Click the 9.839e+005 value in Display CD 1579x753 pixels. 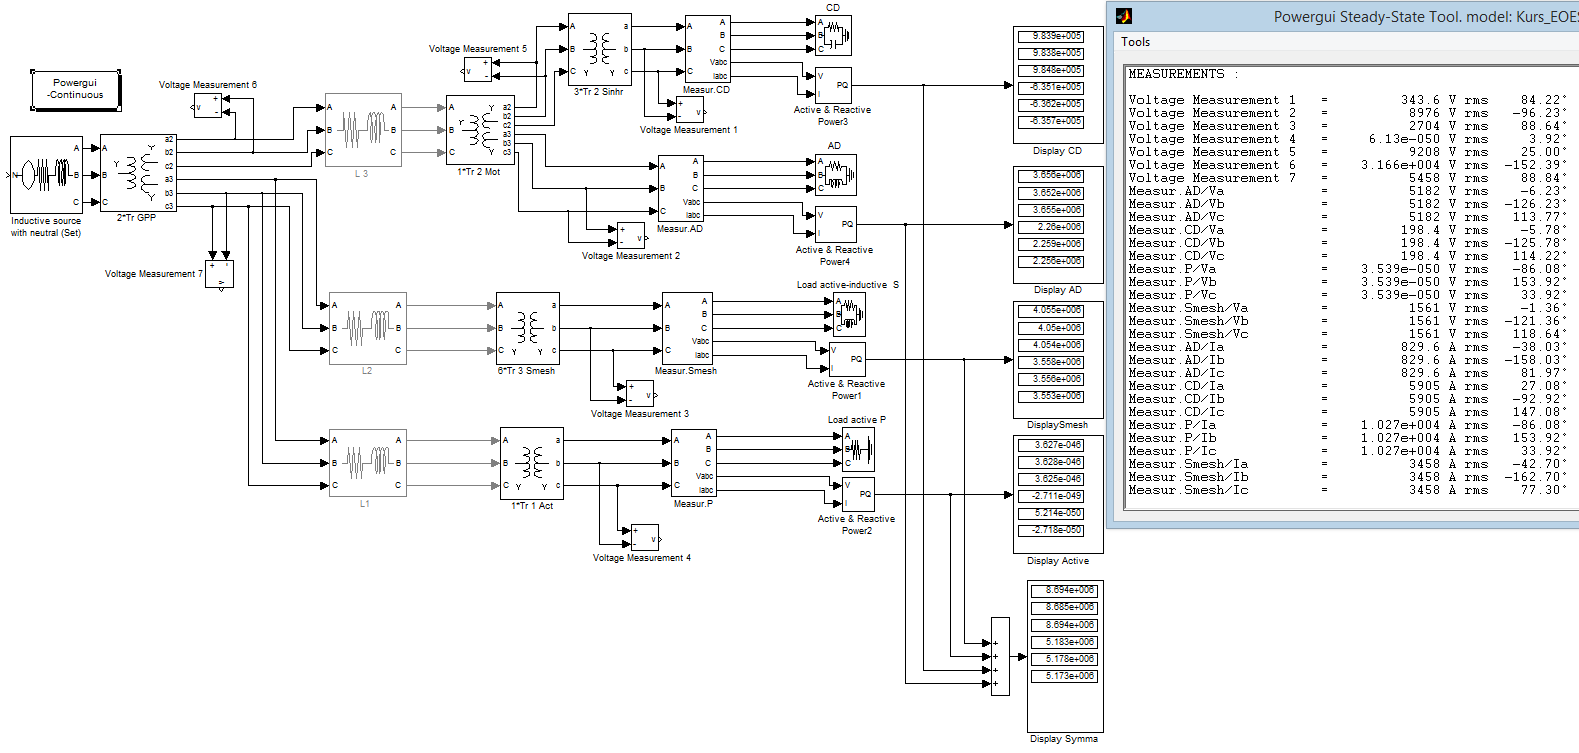click(x=1051, y=36)
